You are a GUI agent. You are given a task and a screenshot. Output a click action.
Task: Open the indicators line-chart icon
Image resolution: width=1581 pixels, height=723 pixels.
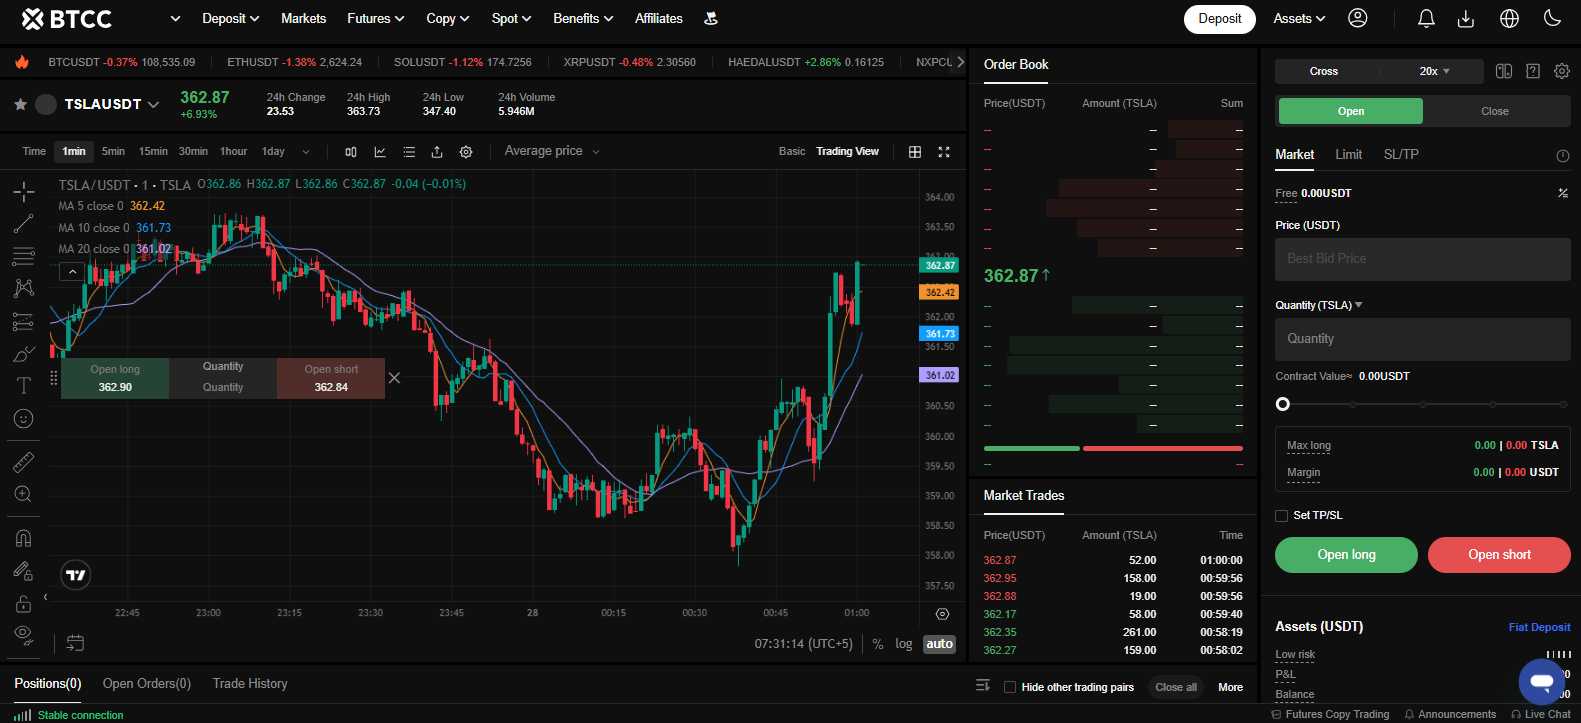click(380, 152)
